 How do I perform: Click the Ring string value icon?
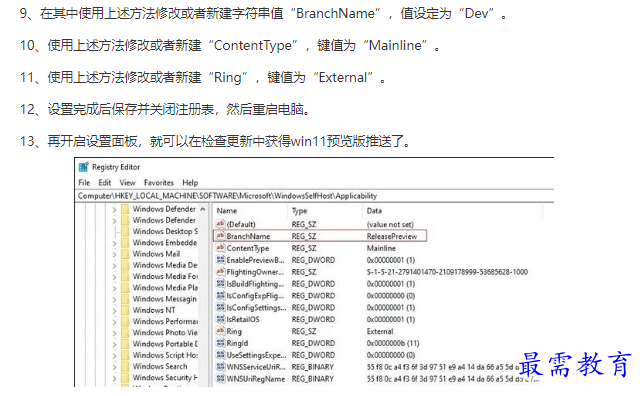coord(220,331)
